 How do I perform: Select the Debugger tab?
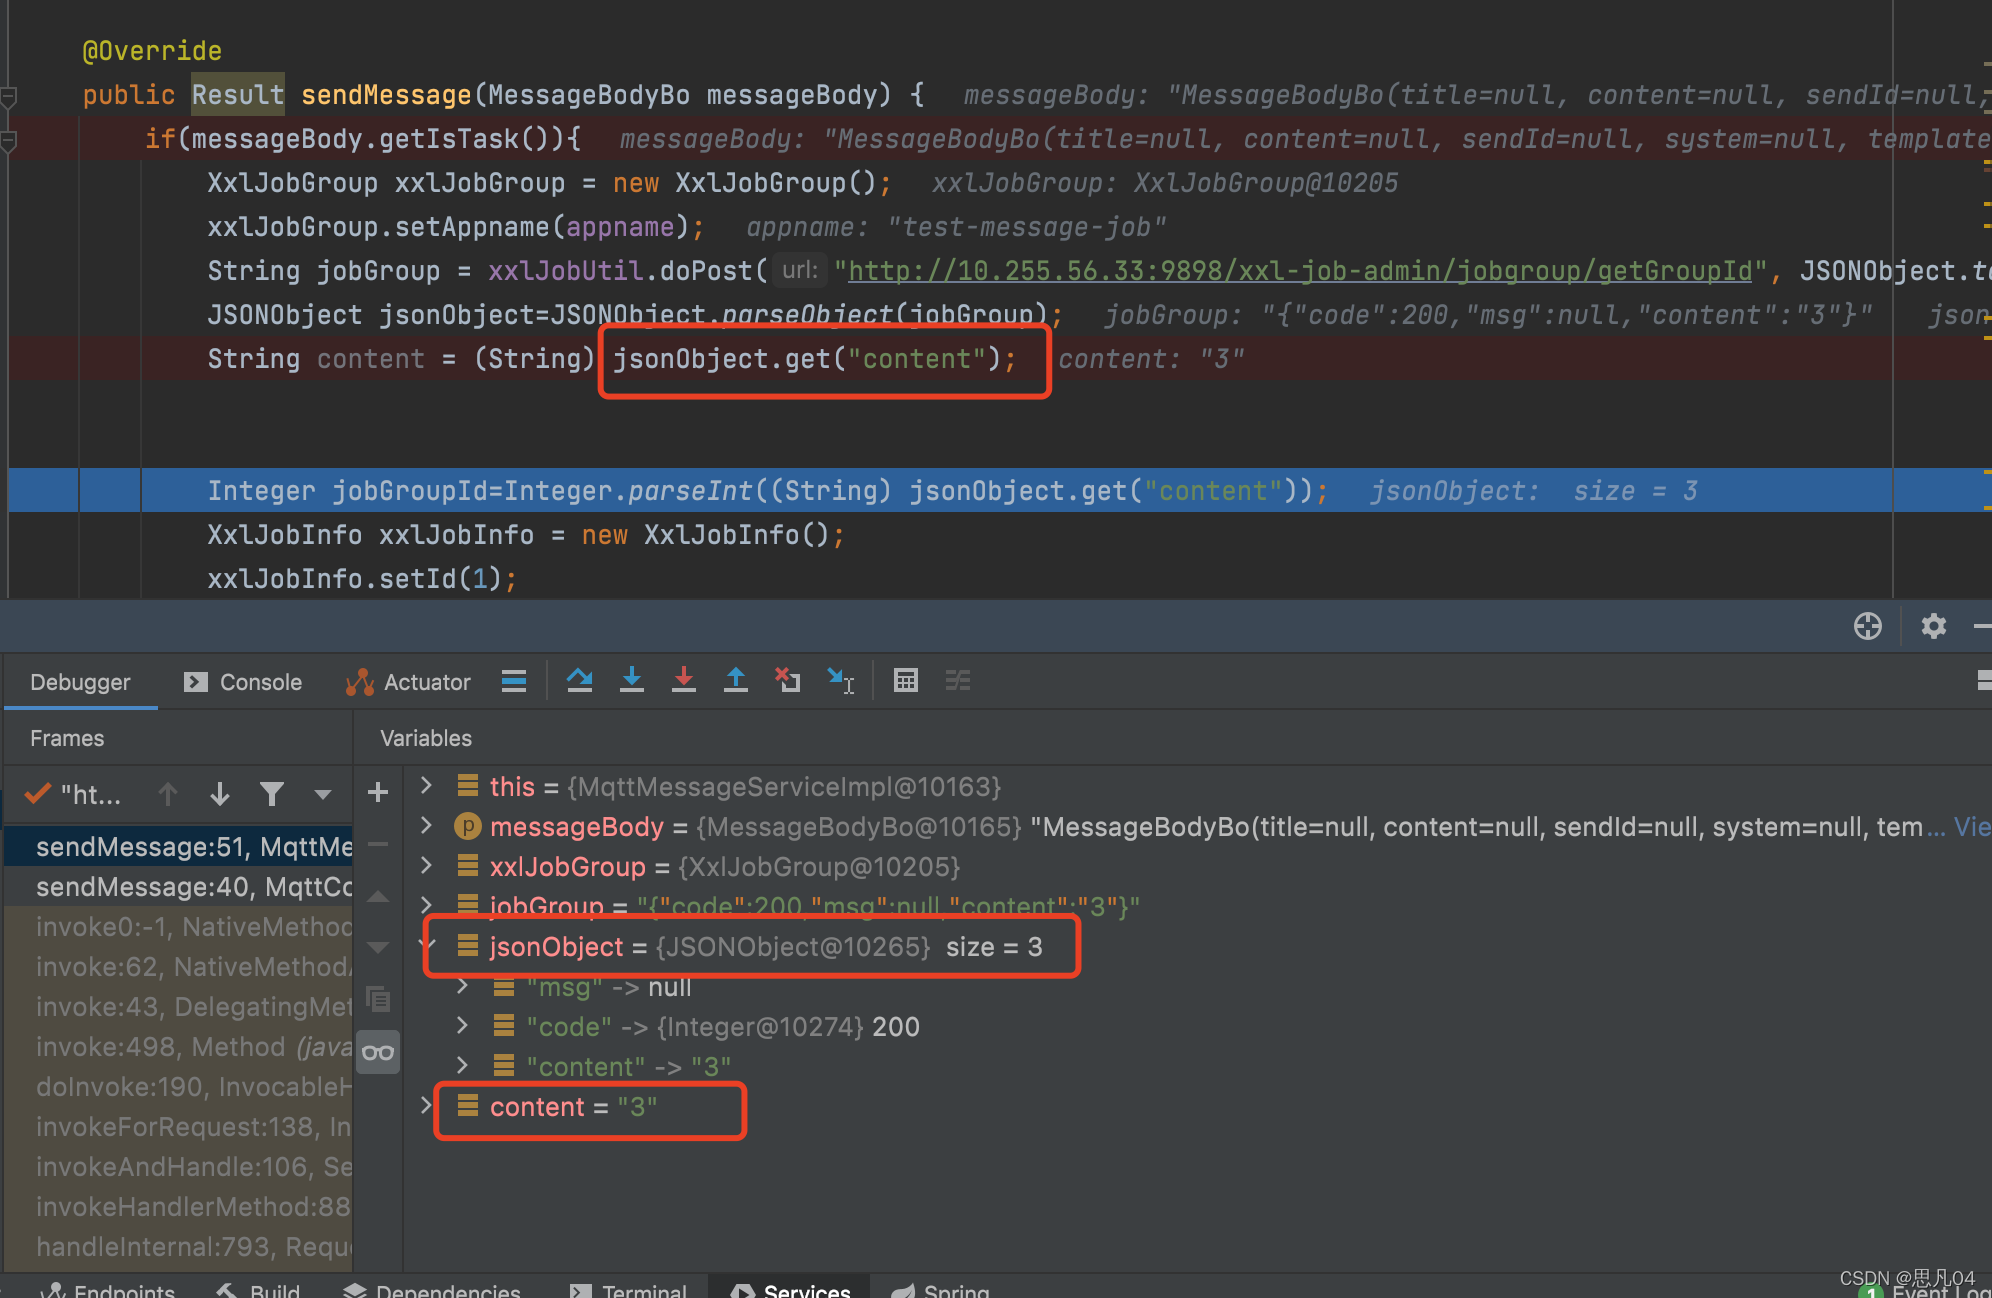(x=78, y=681)
